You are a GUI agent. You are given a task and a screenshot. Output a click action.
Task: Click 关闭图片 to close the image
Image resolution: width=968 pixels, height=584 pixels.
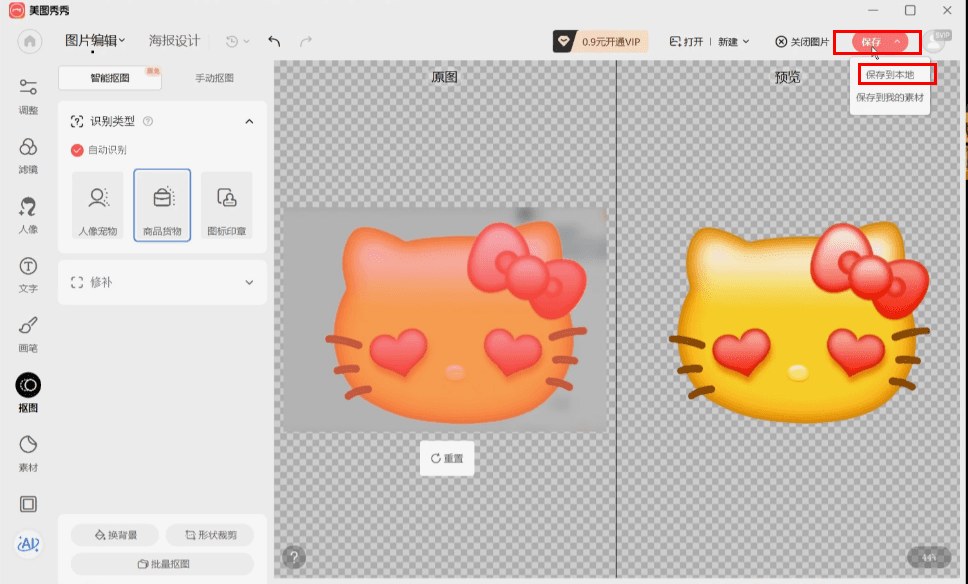[x=802, y=41]
